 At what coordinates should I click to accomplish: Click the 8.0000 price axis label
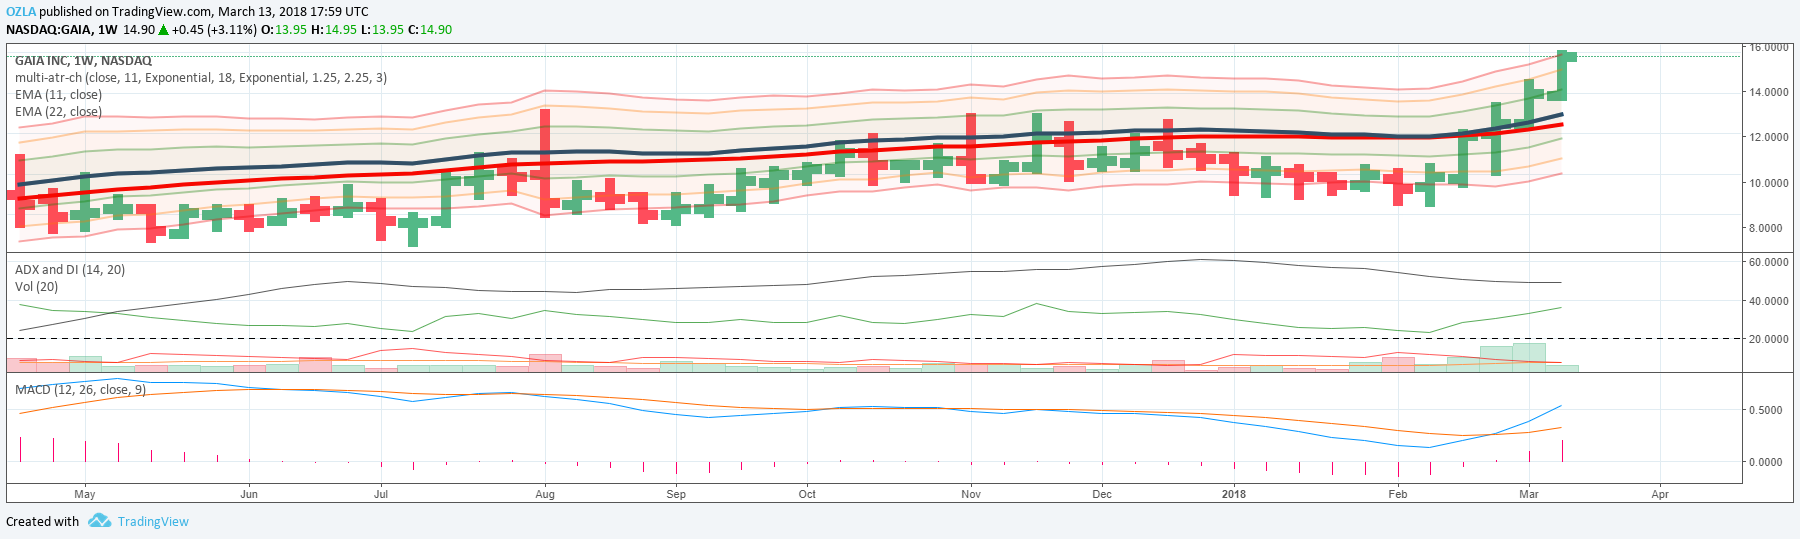tap(1766, 228)
